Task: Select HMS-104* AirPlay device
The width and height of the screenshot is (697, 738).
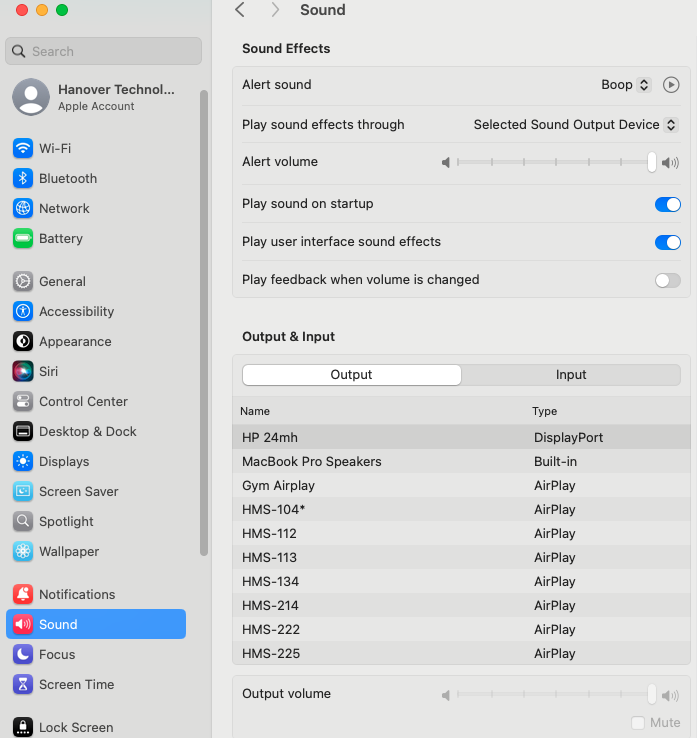Action: pyautogui.click(x=461, y=509)
